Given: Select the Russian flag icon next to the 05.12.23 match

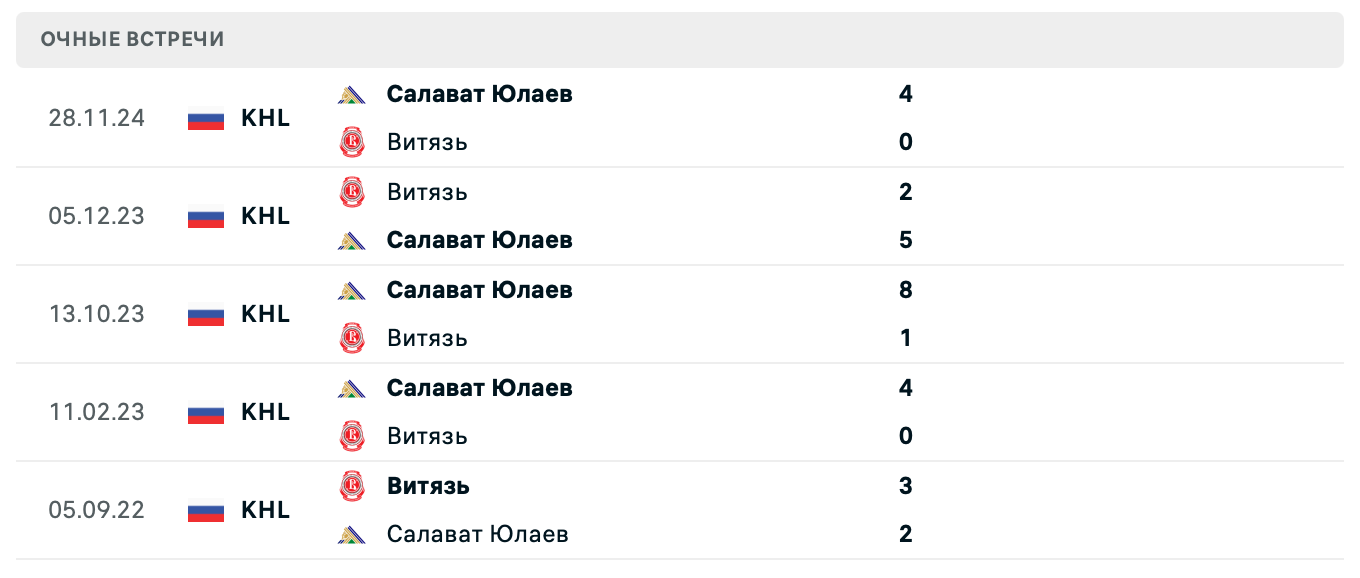Looking at the screenshot, I should point(205,216).
